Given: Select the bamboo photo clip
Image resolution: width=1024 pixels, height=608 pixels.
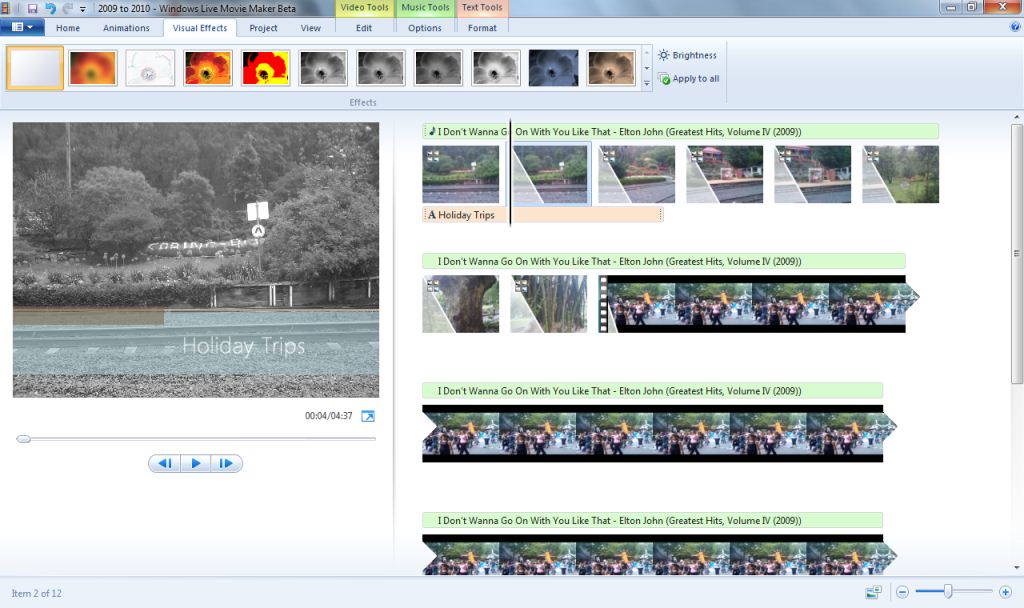Looking at the screenshot, I should coord(549,304).
